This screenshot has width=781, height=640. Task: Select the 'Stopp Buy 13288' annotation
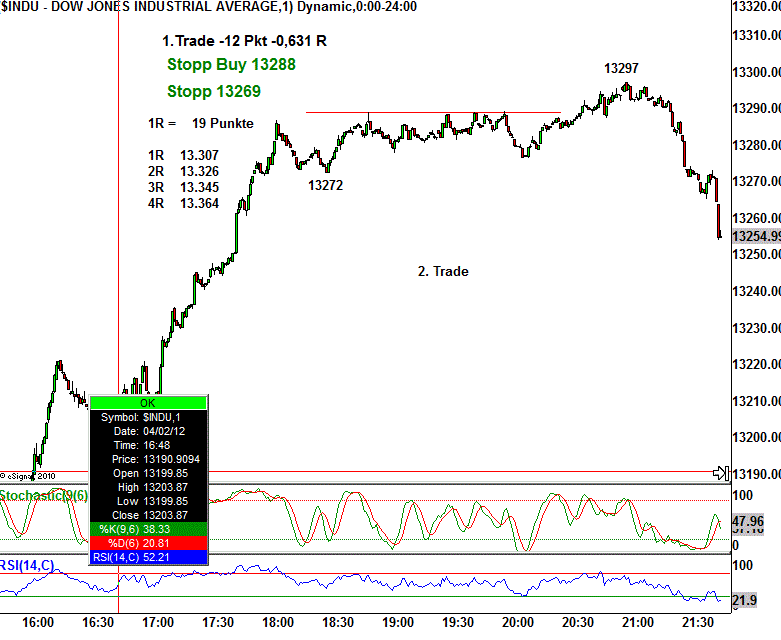point(231,64)
